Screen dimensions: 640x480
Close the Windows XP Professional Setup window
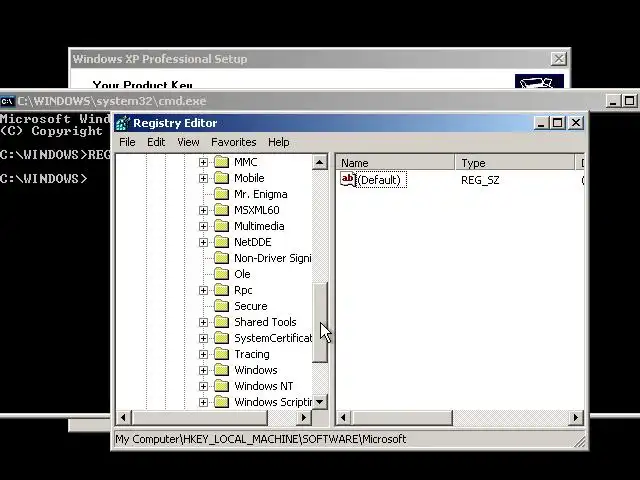pos(558,59)
